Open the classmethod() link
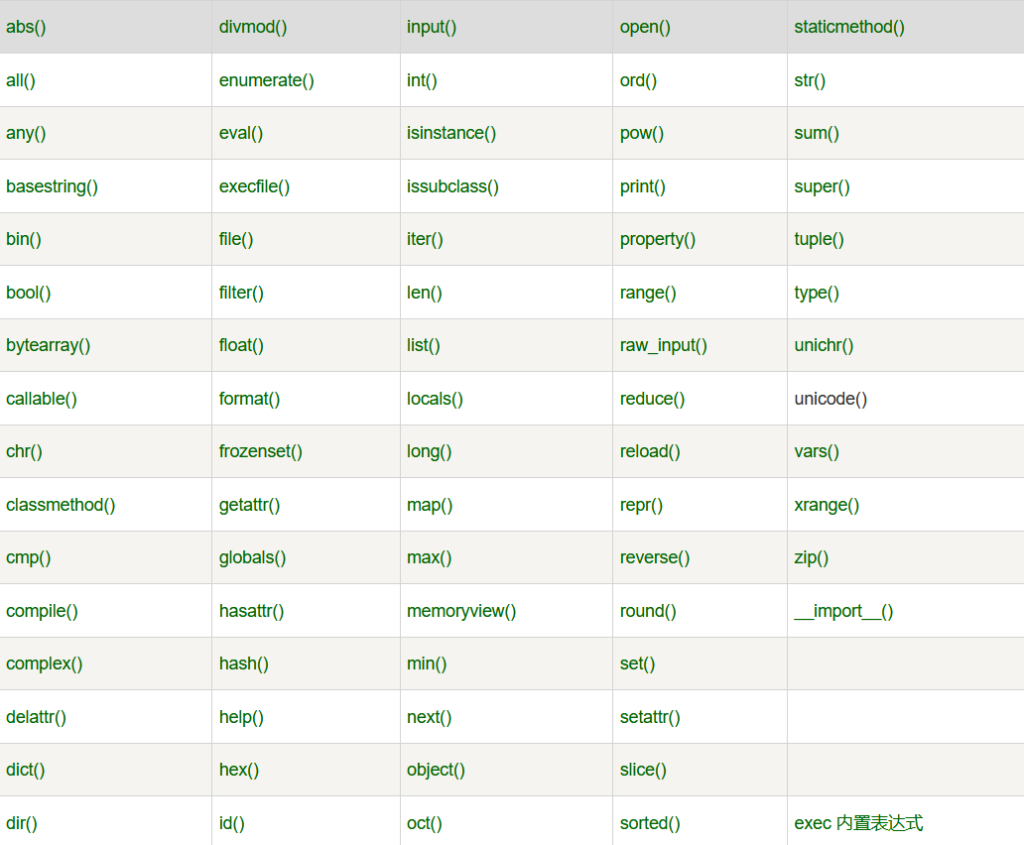Viewport: 1024px width, 845px height. pos(60,504)
